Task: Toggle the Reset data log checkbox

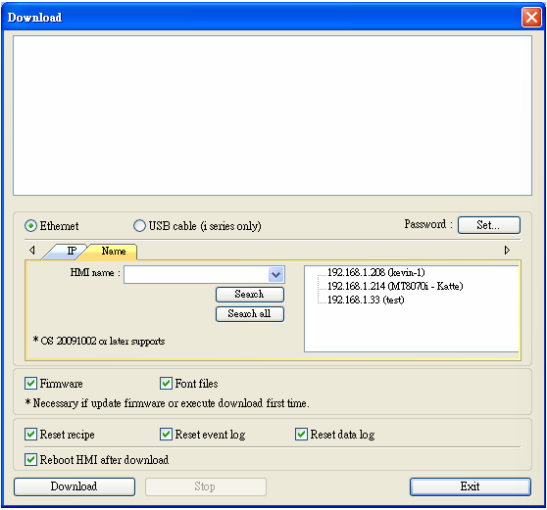Action: click(x=301, y=434)
